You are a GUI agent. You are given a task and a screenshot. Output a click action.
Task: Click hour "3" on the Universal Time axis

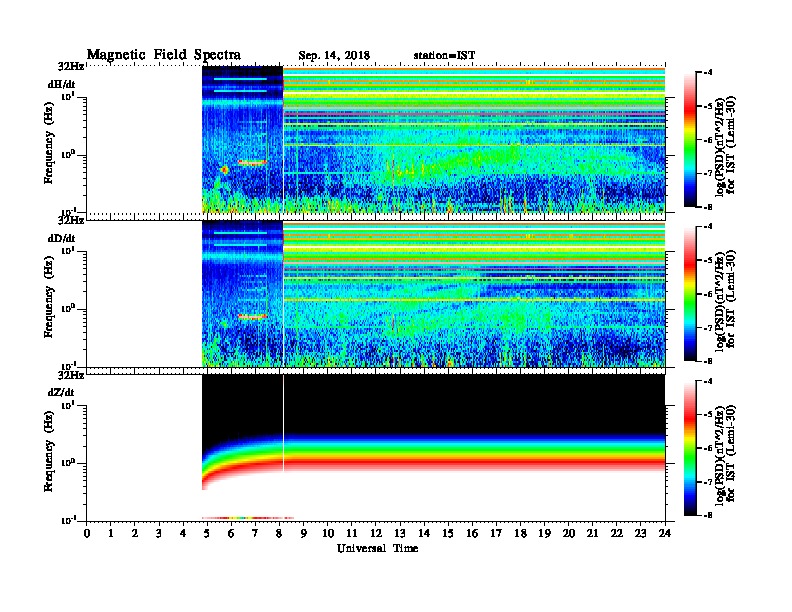tap(159, 534)
